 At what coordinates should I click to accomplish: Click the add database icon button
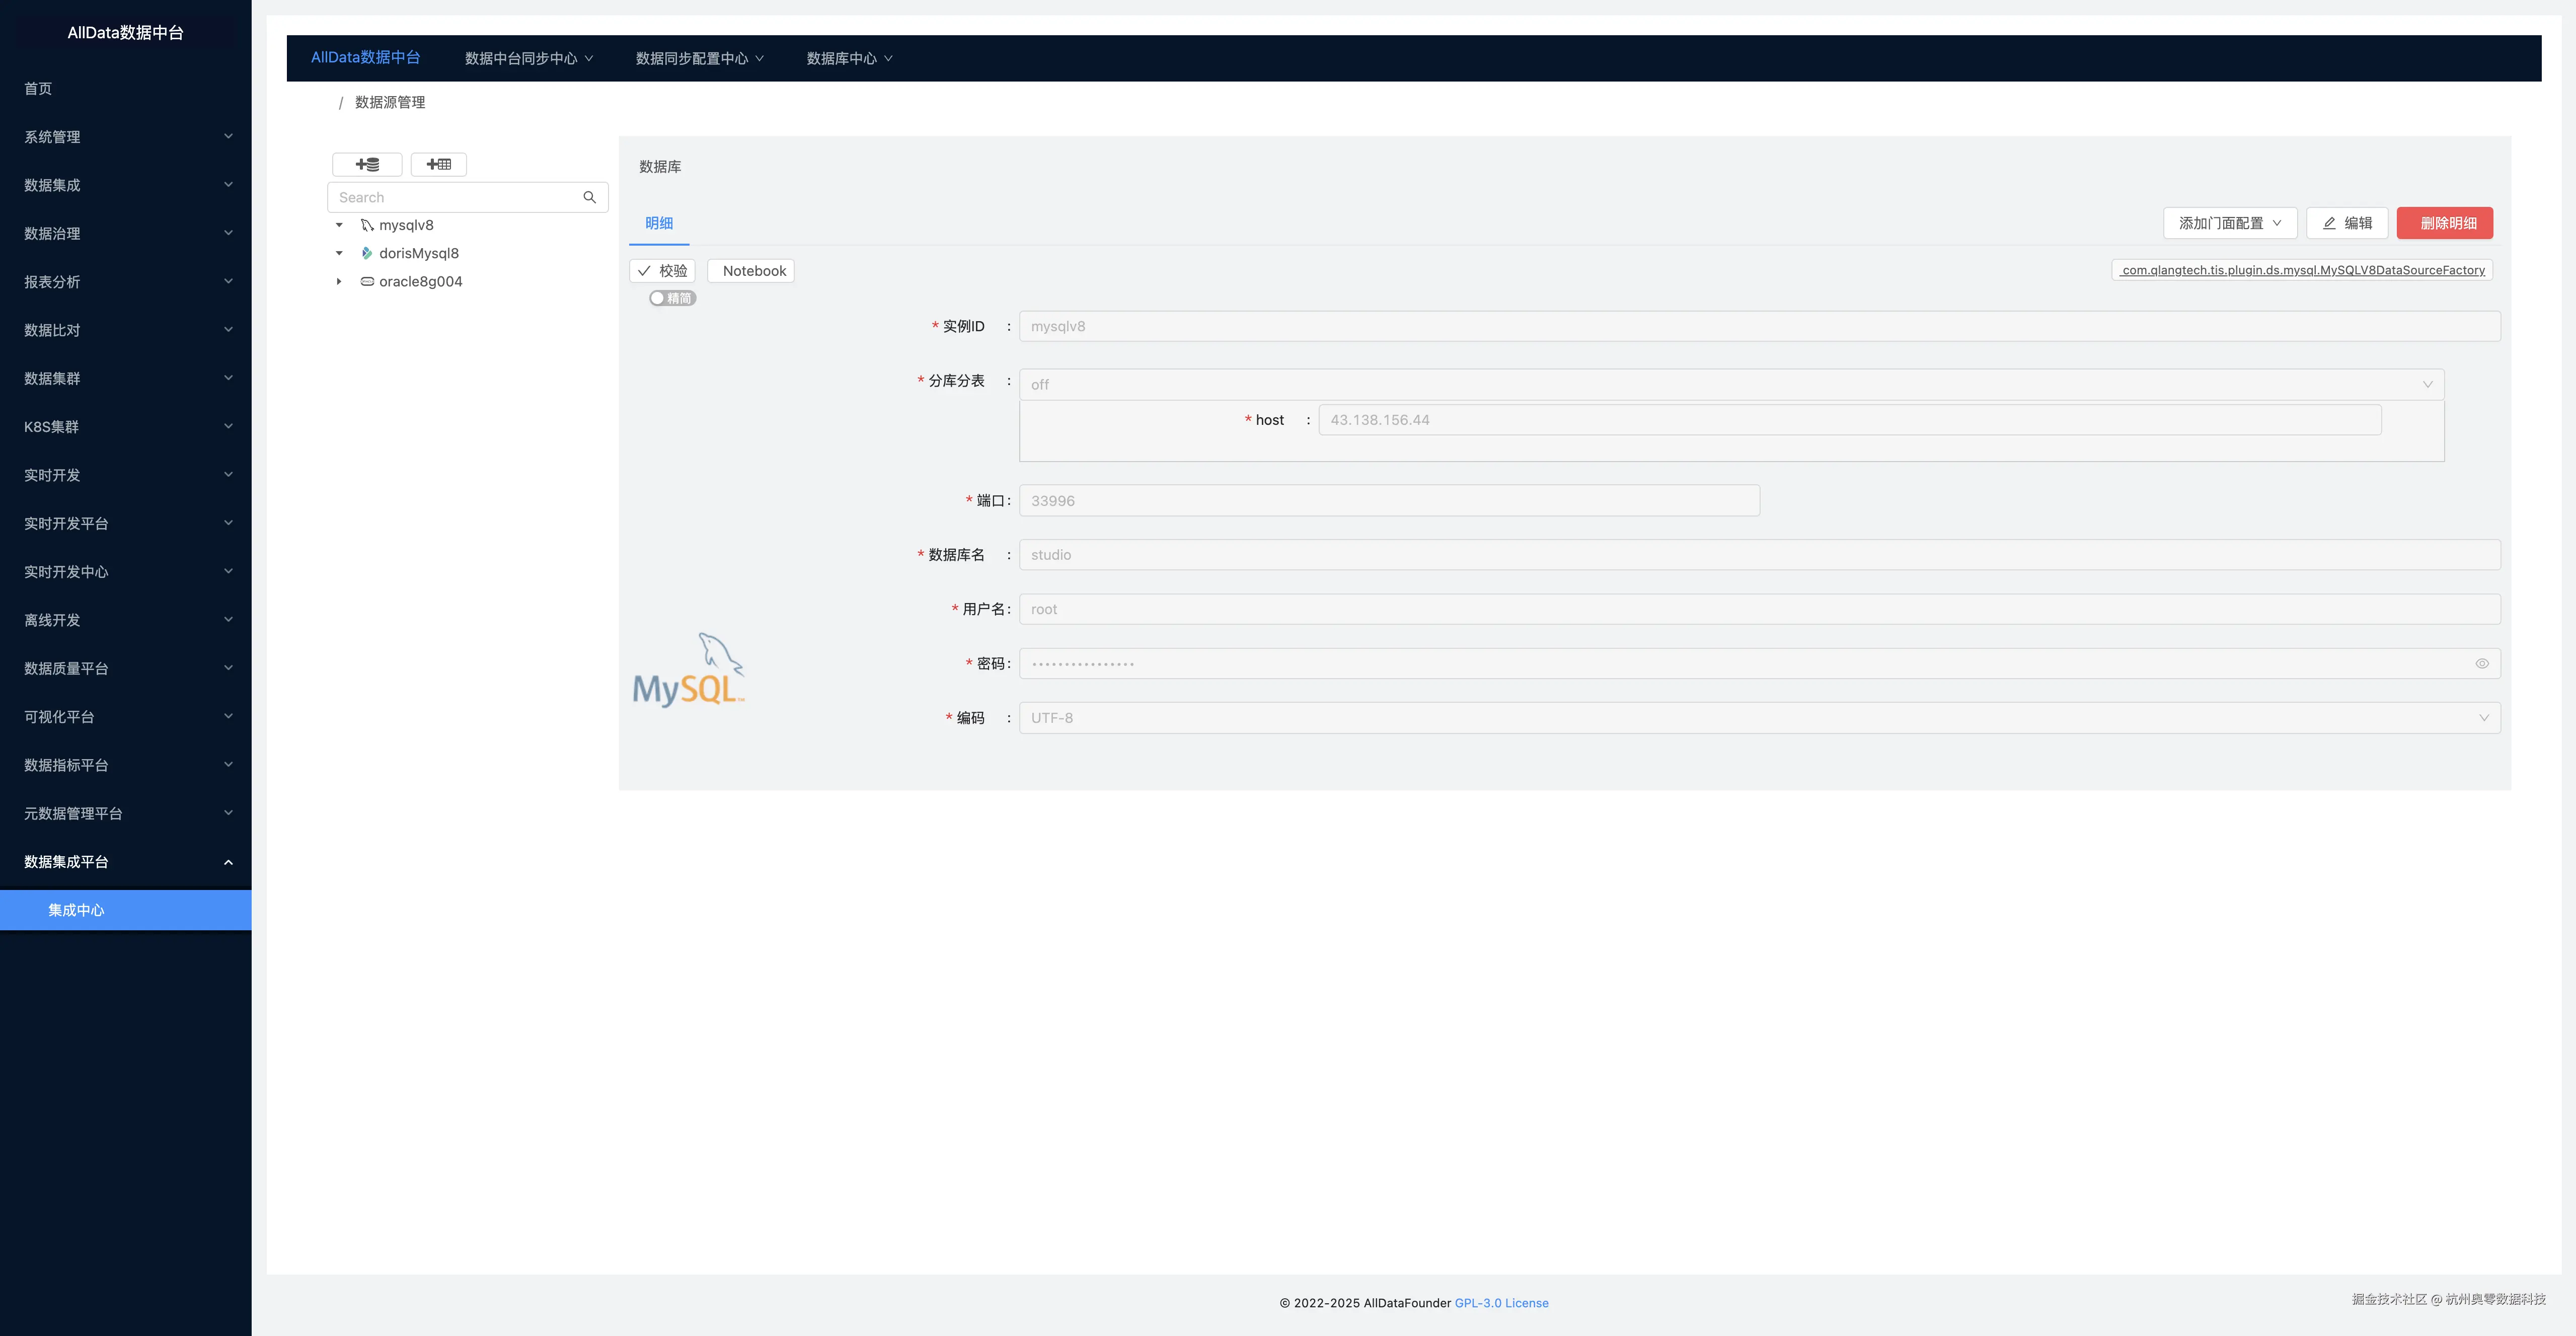coord(367,164)
